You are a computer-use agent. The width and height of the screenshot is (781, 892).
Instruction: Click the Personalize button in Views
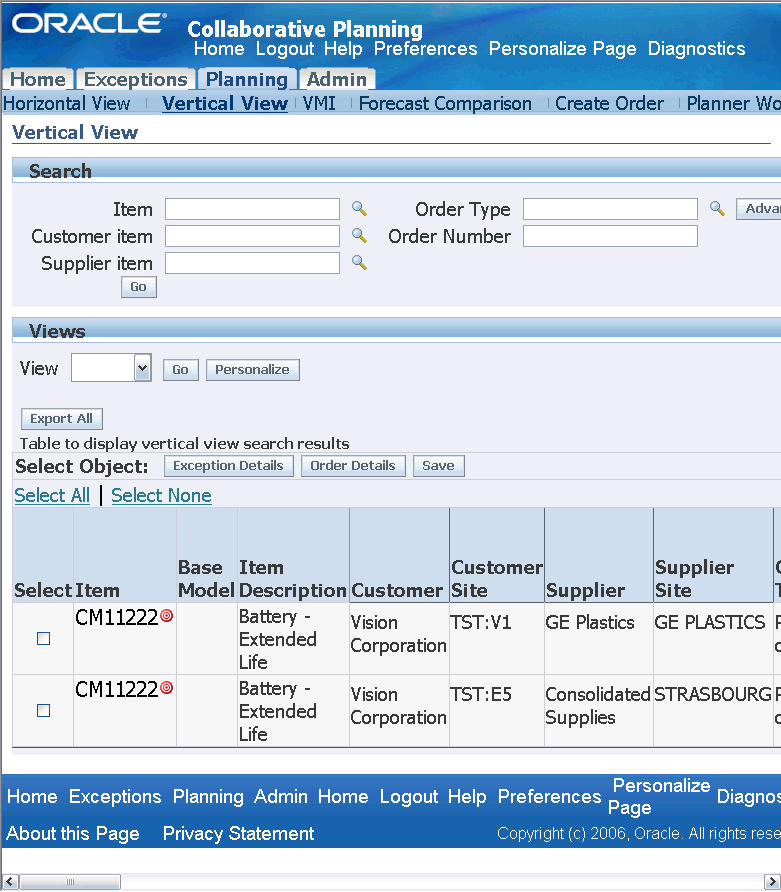253,370
